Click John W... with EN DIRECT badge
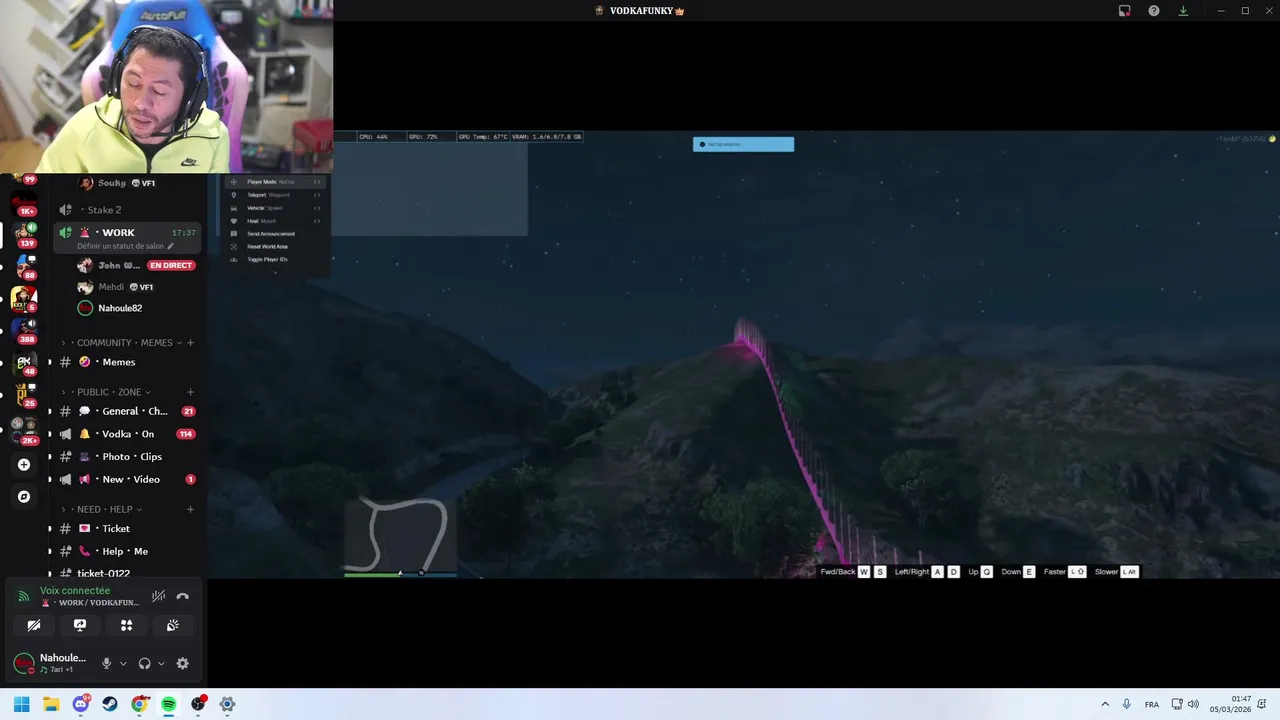 coord(137,265)
